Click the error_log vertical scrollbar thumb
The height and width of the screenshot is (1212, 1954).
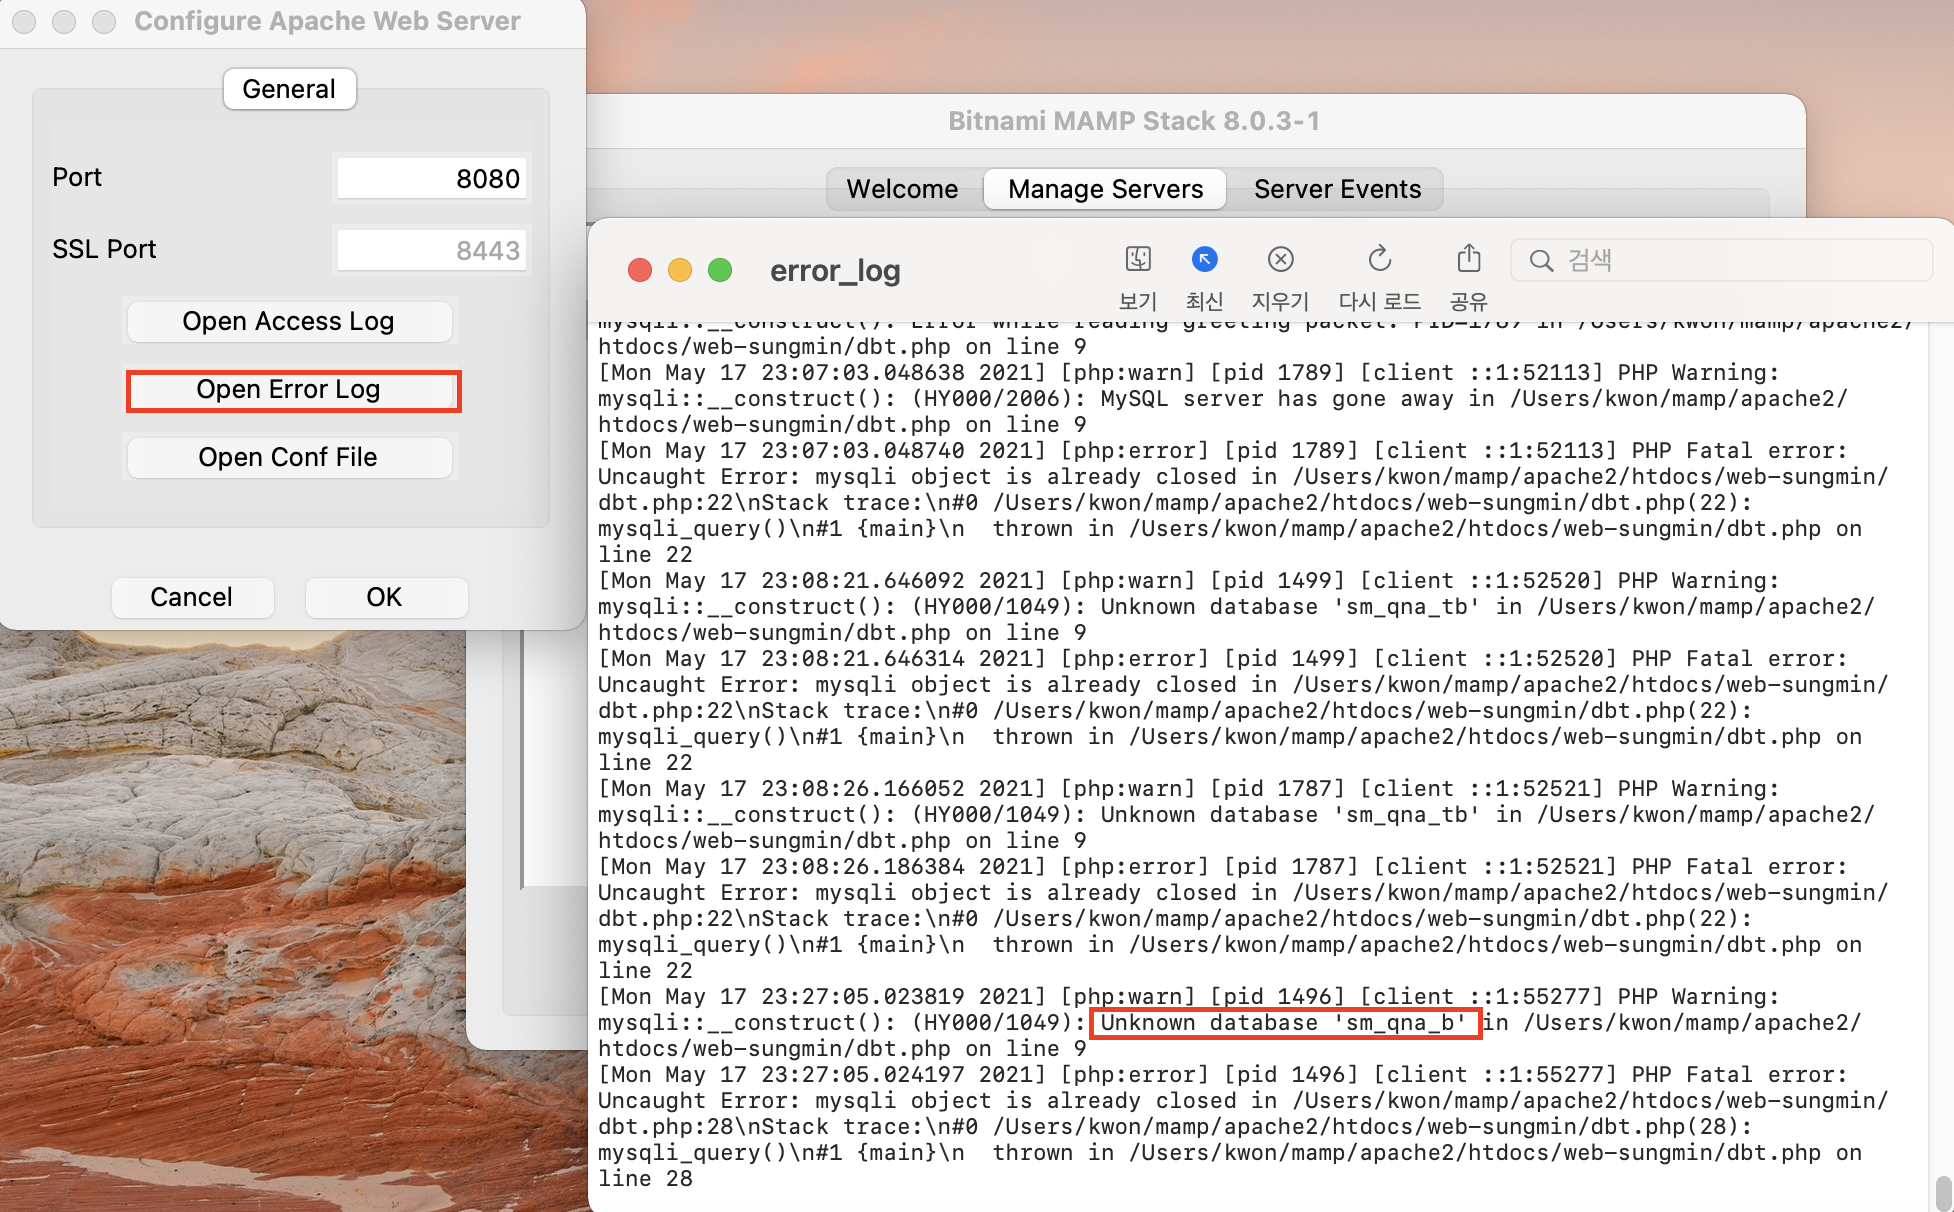[1943, 1192]
